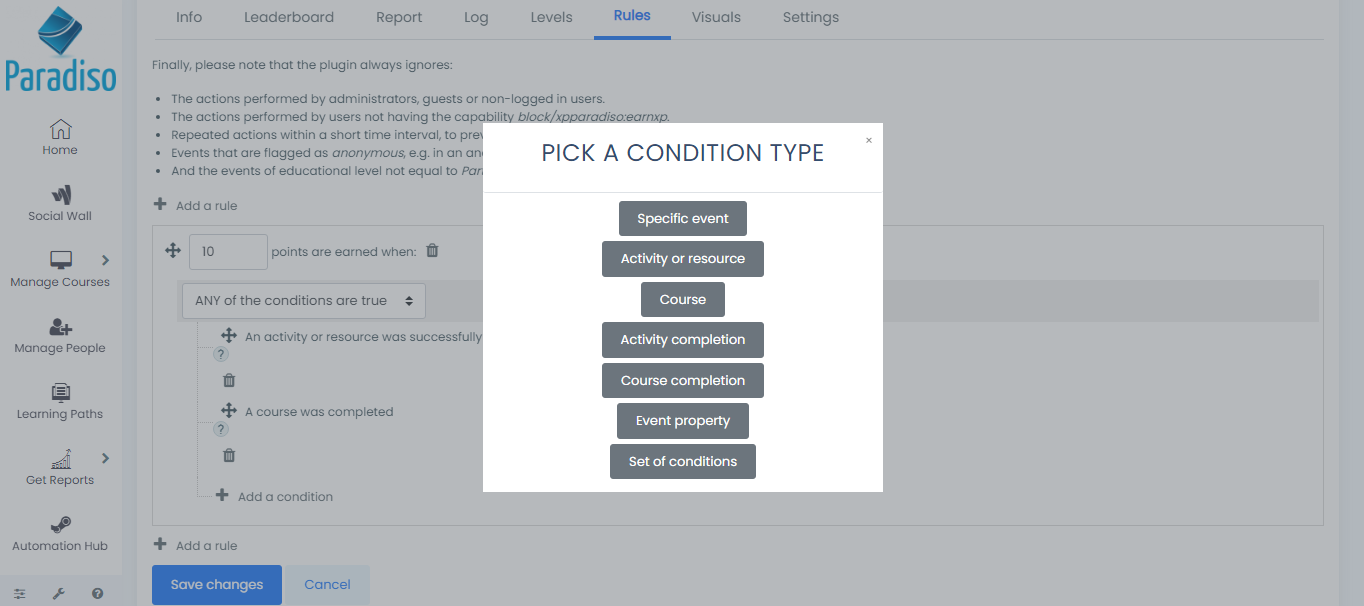Delete the 10 points rule with trash icon
The image size is (1364, 606).
click(432, 251)
